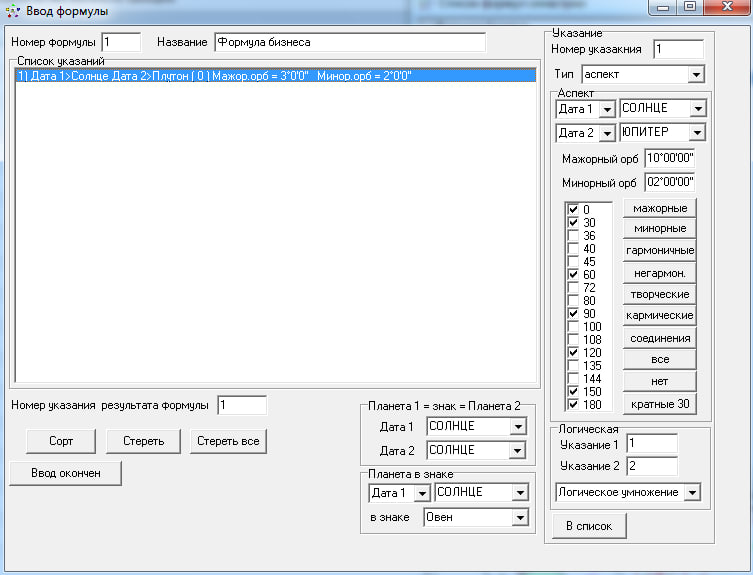Screen dimensions: 753x575
Task: Uncheck the 180 degree aspect checkbox
Action: [573, 404]
